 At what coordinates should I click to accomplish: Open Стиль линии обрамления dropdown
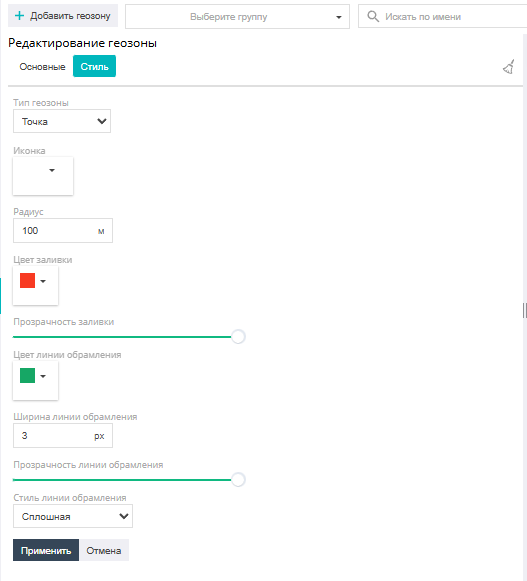pos(73,516)
